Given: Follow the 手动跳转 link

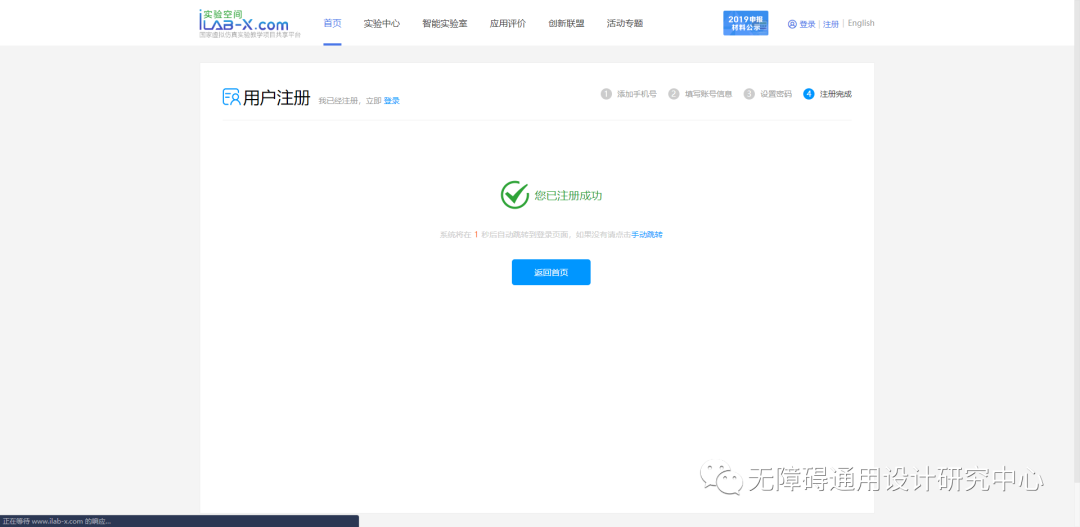Looking at the screenshot, I should tap(647, 235).
